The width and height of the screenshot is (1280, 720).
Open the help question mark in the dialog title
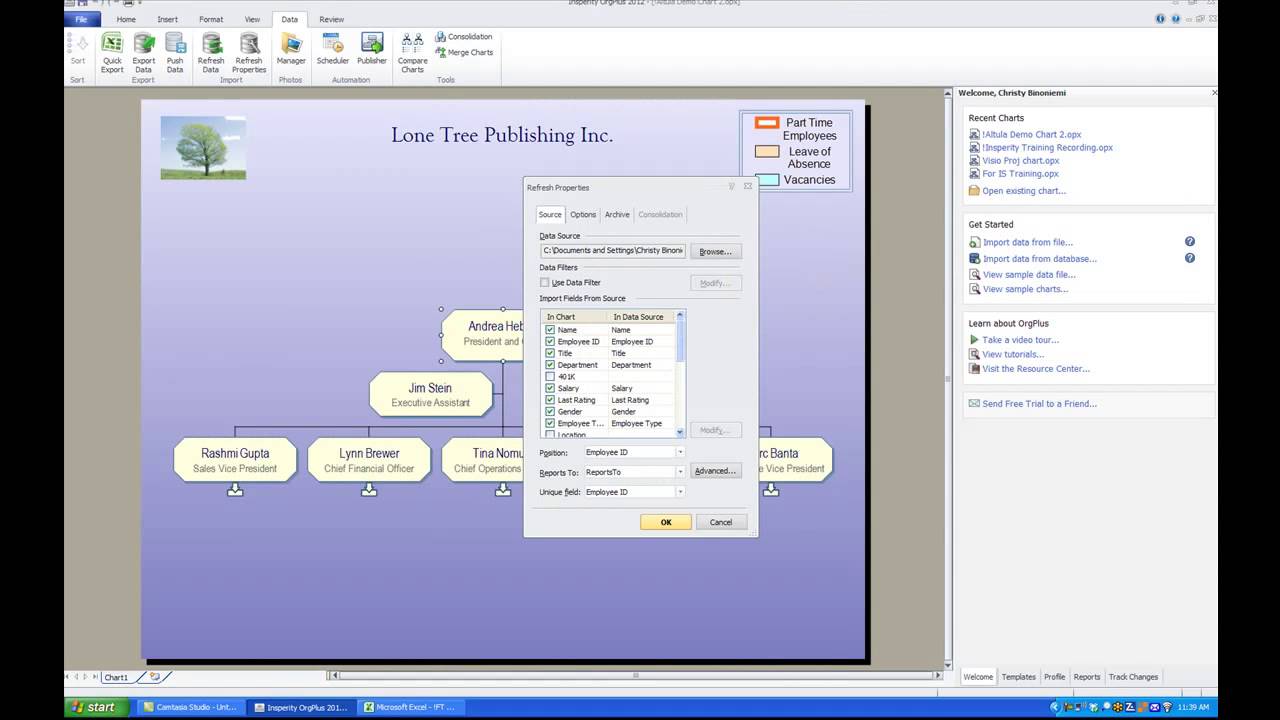[731, 186]
